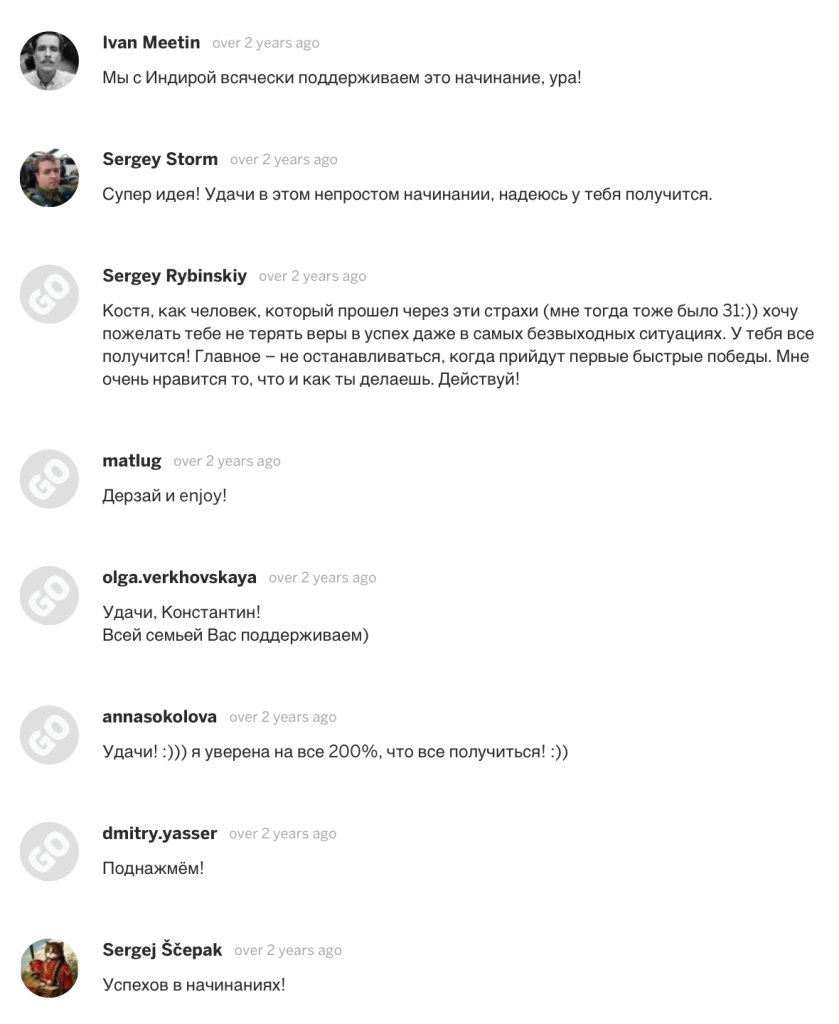The image size is (839, 1024).
Task: Click matlug's default GO avatar icon
Action: pos(49,479)
